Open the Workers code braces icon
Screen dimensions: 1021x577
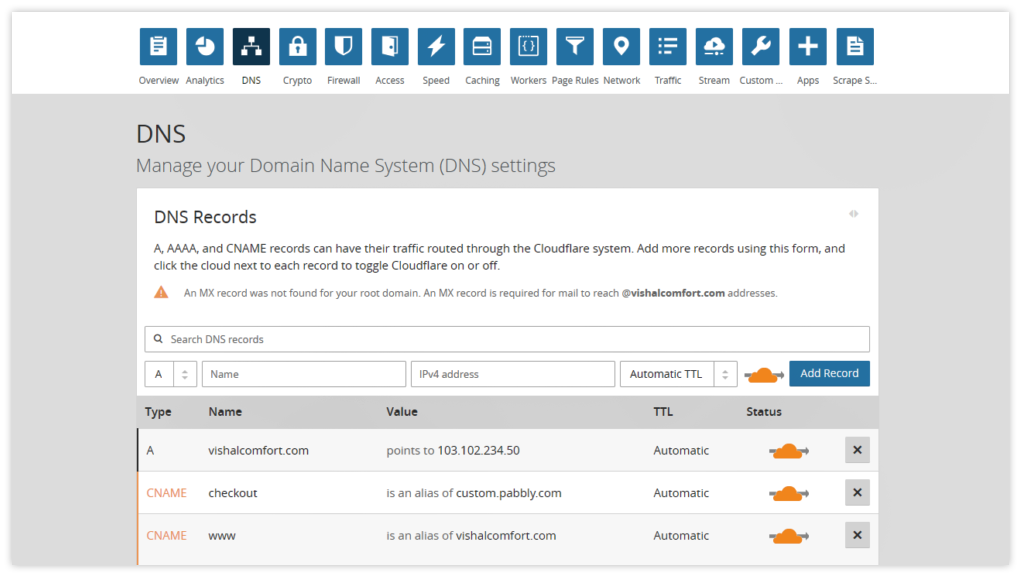point(529,46)
